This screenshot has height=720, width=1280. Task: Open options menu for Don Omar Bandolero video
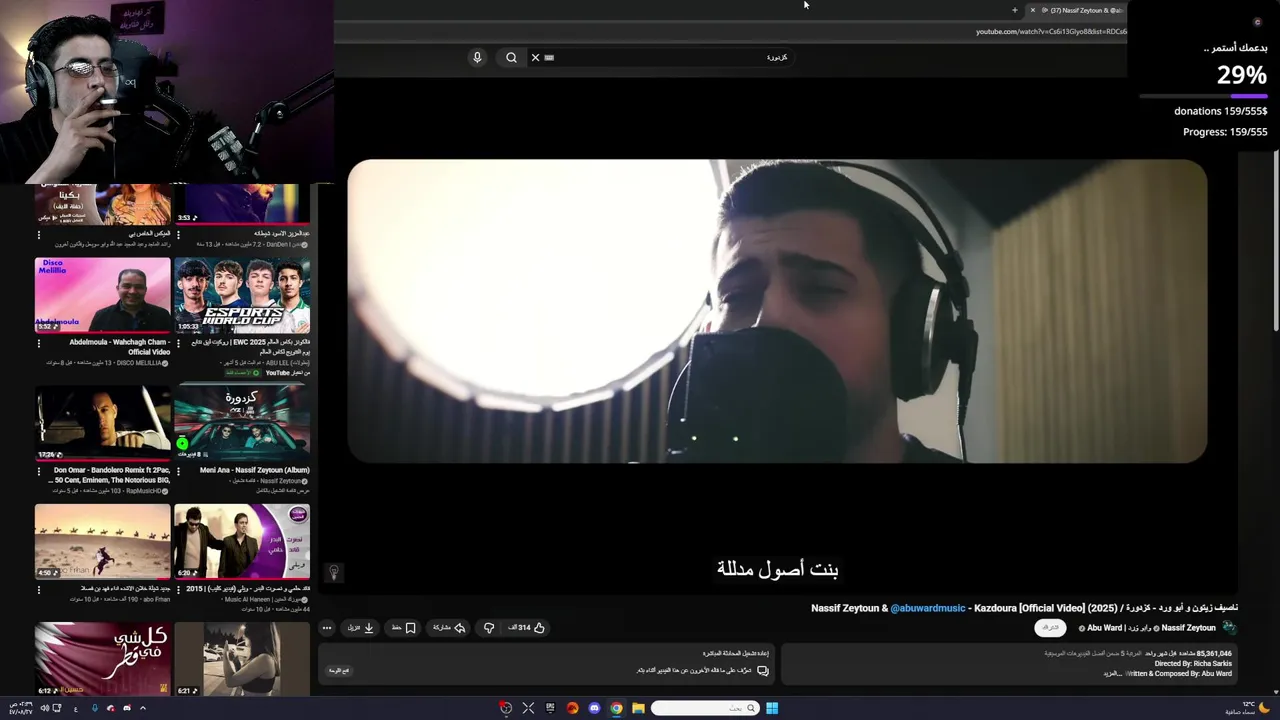[x=39, y=471]
